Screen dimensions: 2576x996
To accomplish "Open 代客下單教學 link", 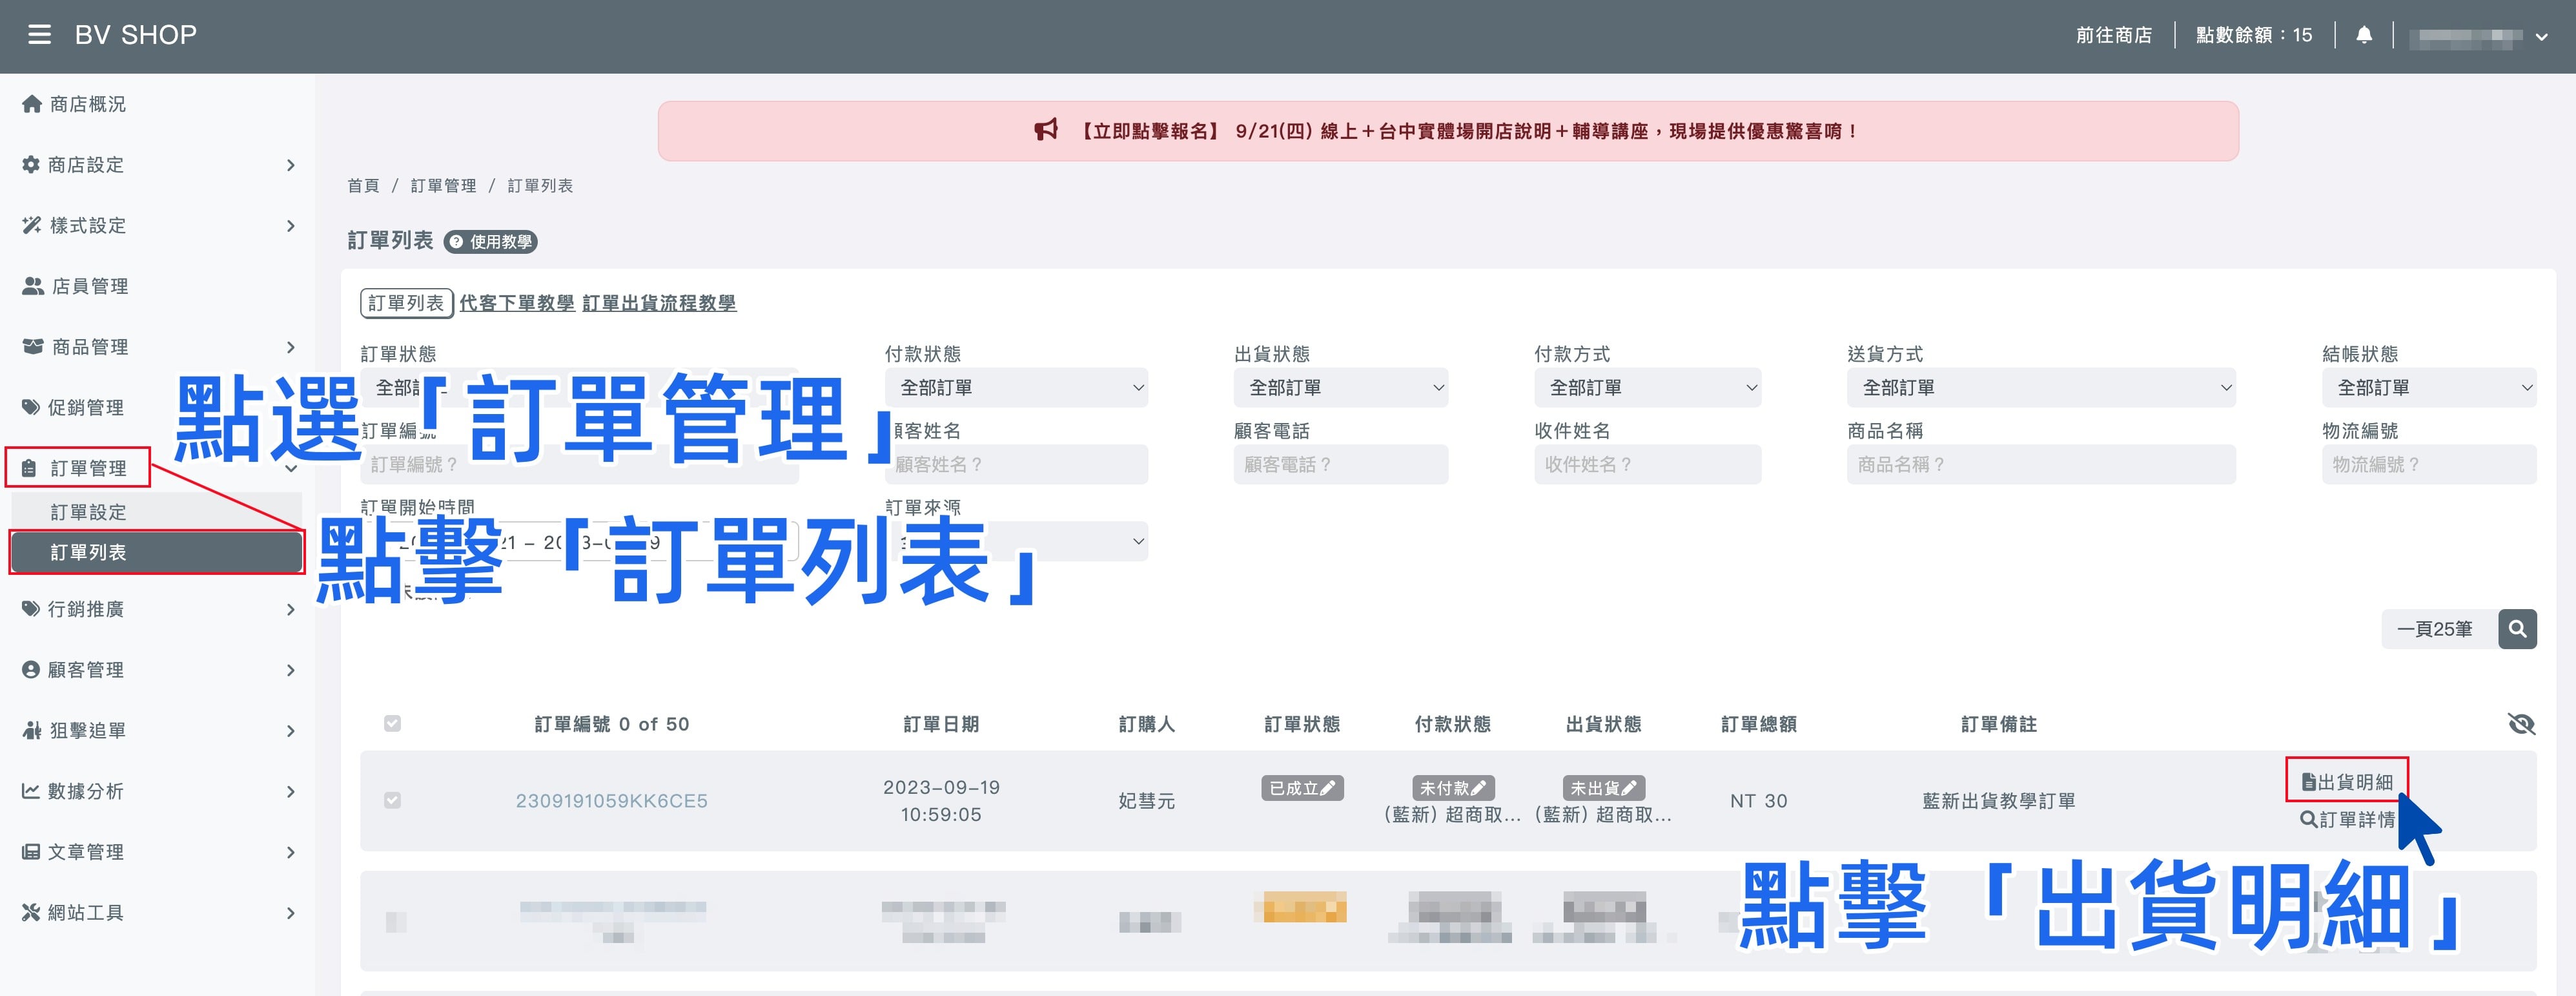I will pos(517,303).
